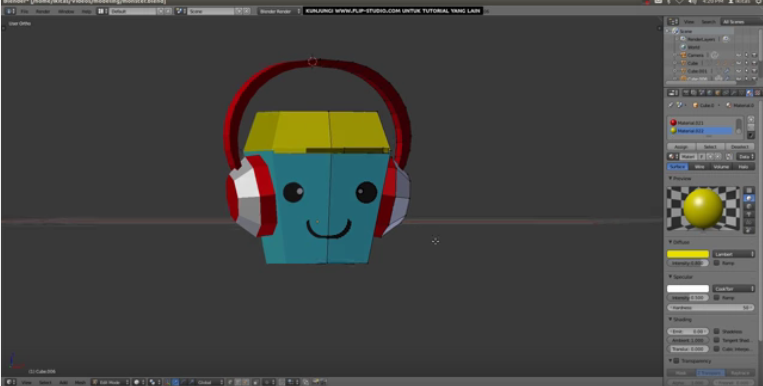Open the World properties tab icon
Image resolution: width=763 pixels, height=386 pixels.
tap(709, 92)
